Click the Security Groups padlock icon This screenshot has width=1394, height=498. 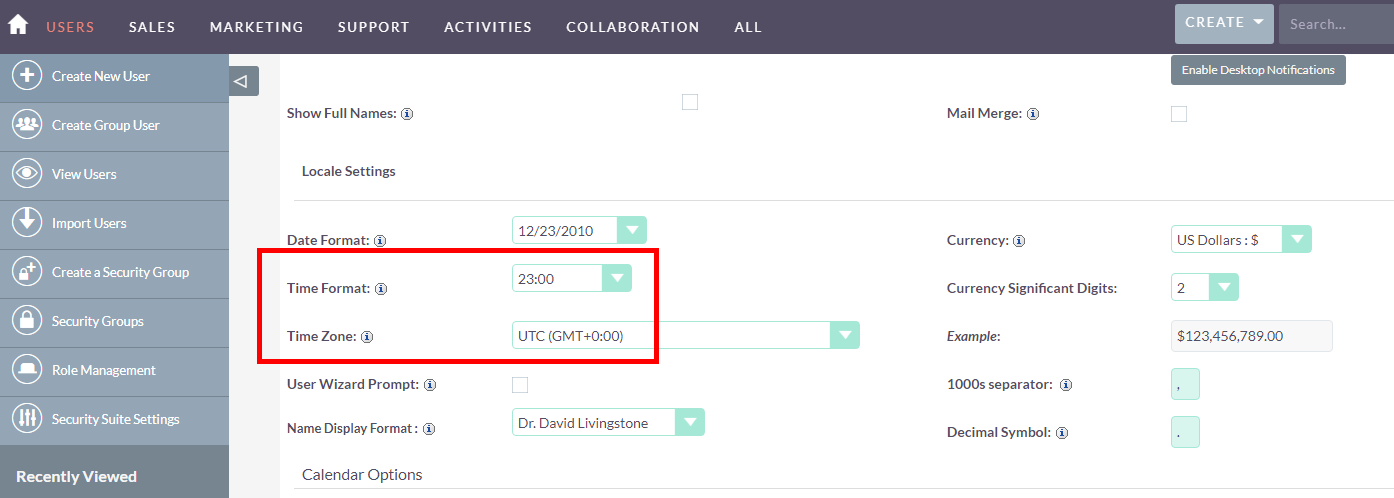click(26, 321)
